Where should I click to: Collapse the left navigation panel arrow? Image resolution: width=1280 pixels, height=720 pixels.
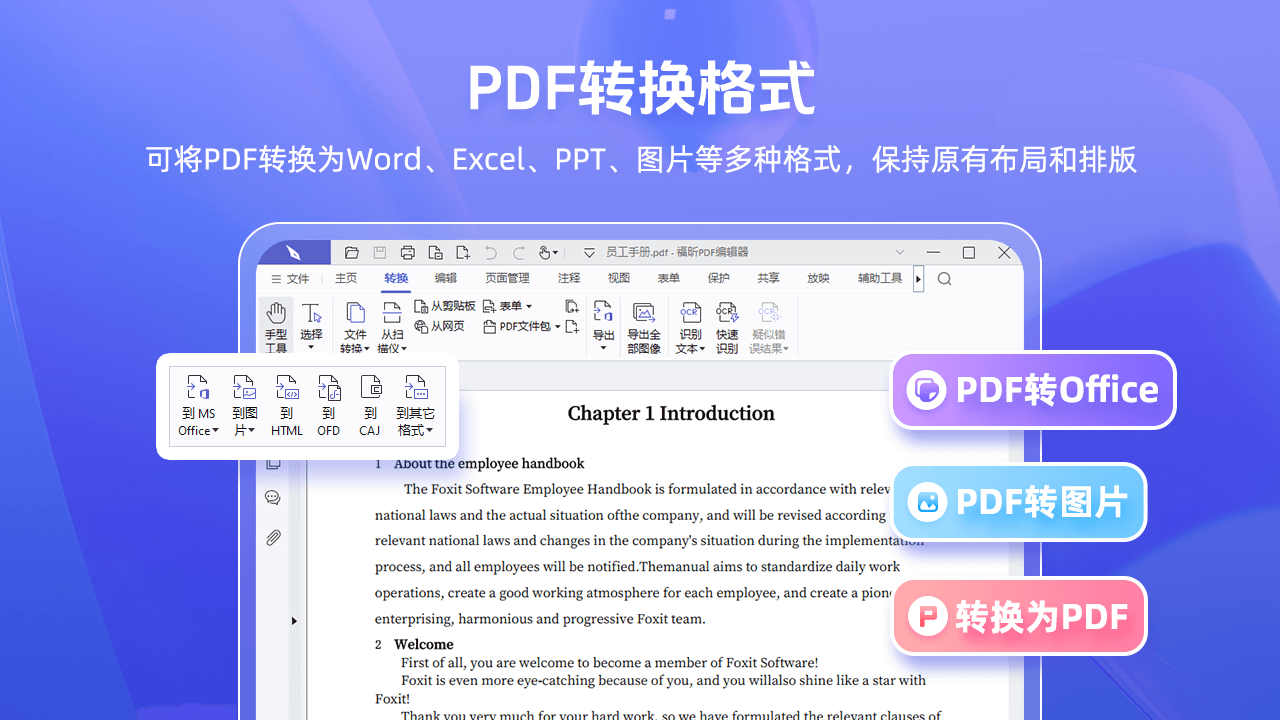[x=294, y=620]
